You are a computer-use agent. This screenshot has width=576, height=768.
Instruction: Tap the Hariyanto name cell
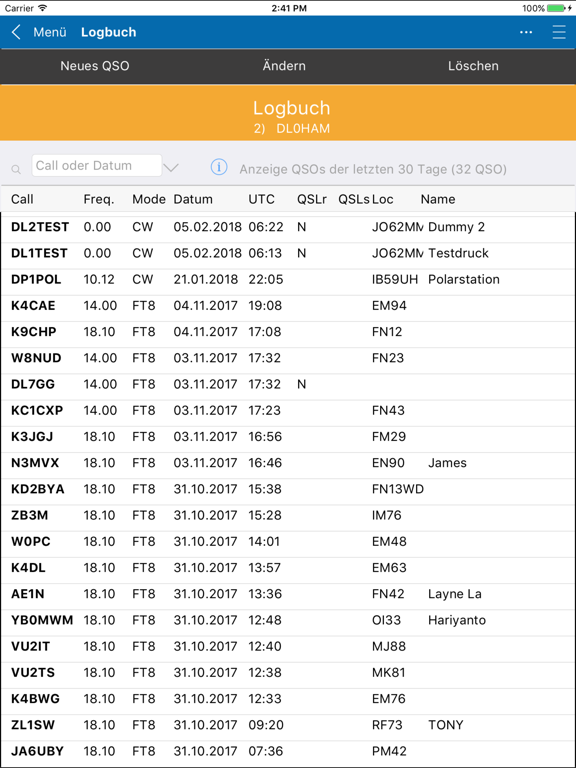pyautogui.click(x=457, y=621)
